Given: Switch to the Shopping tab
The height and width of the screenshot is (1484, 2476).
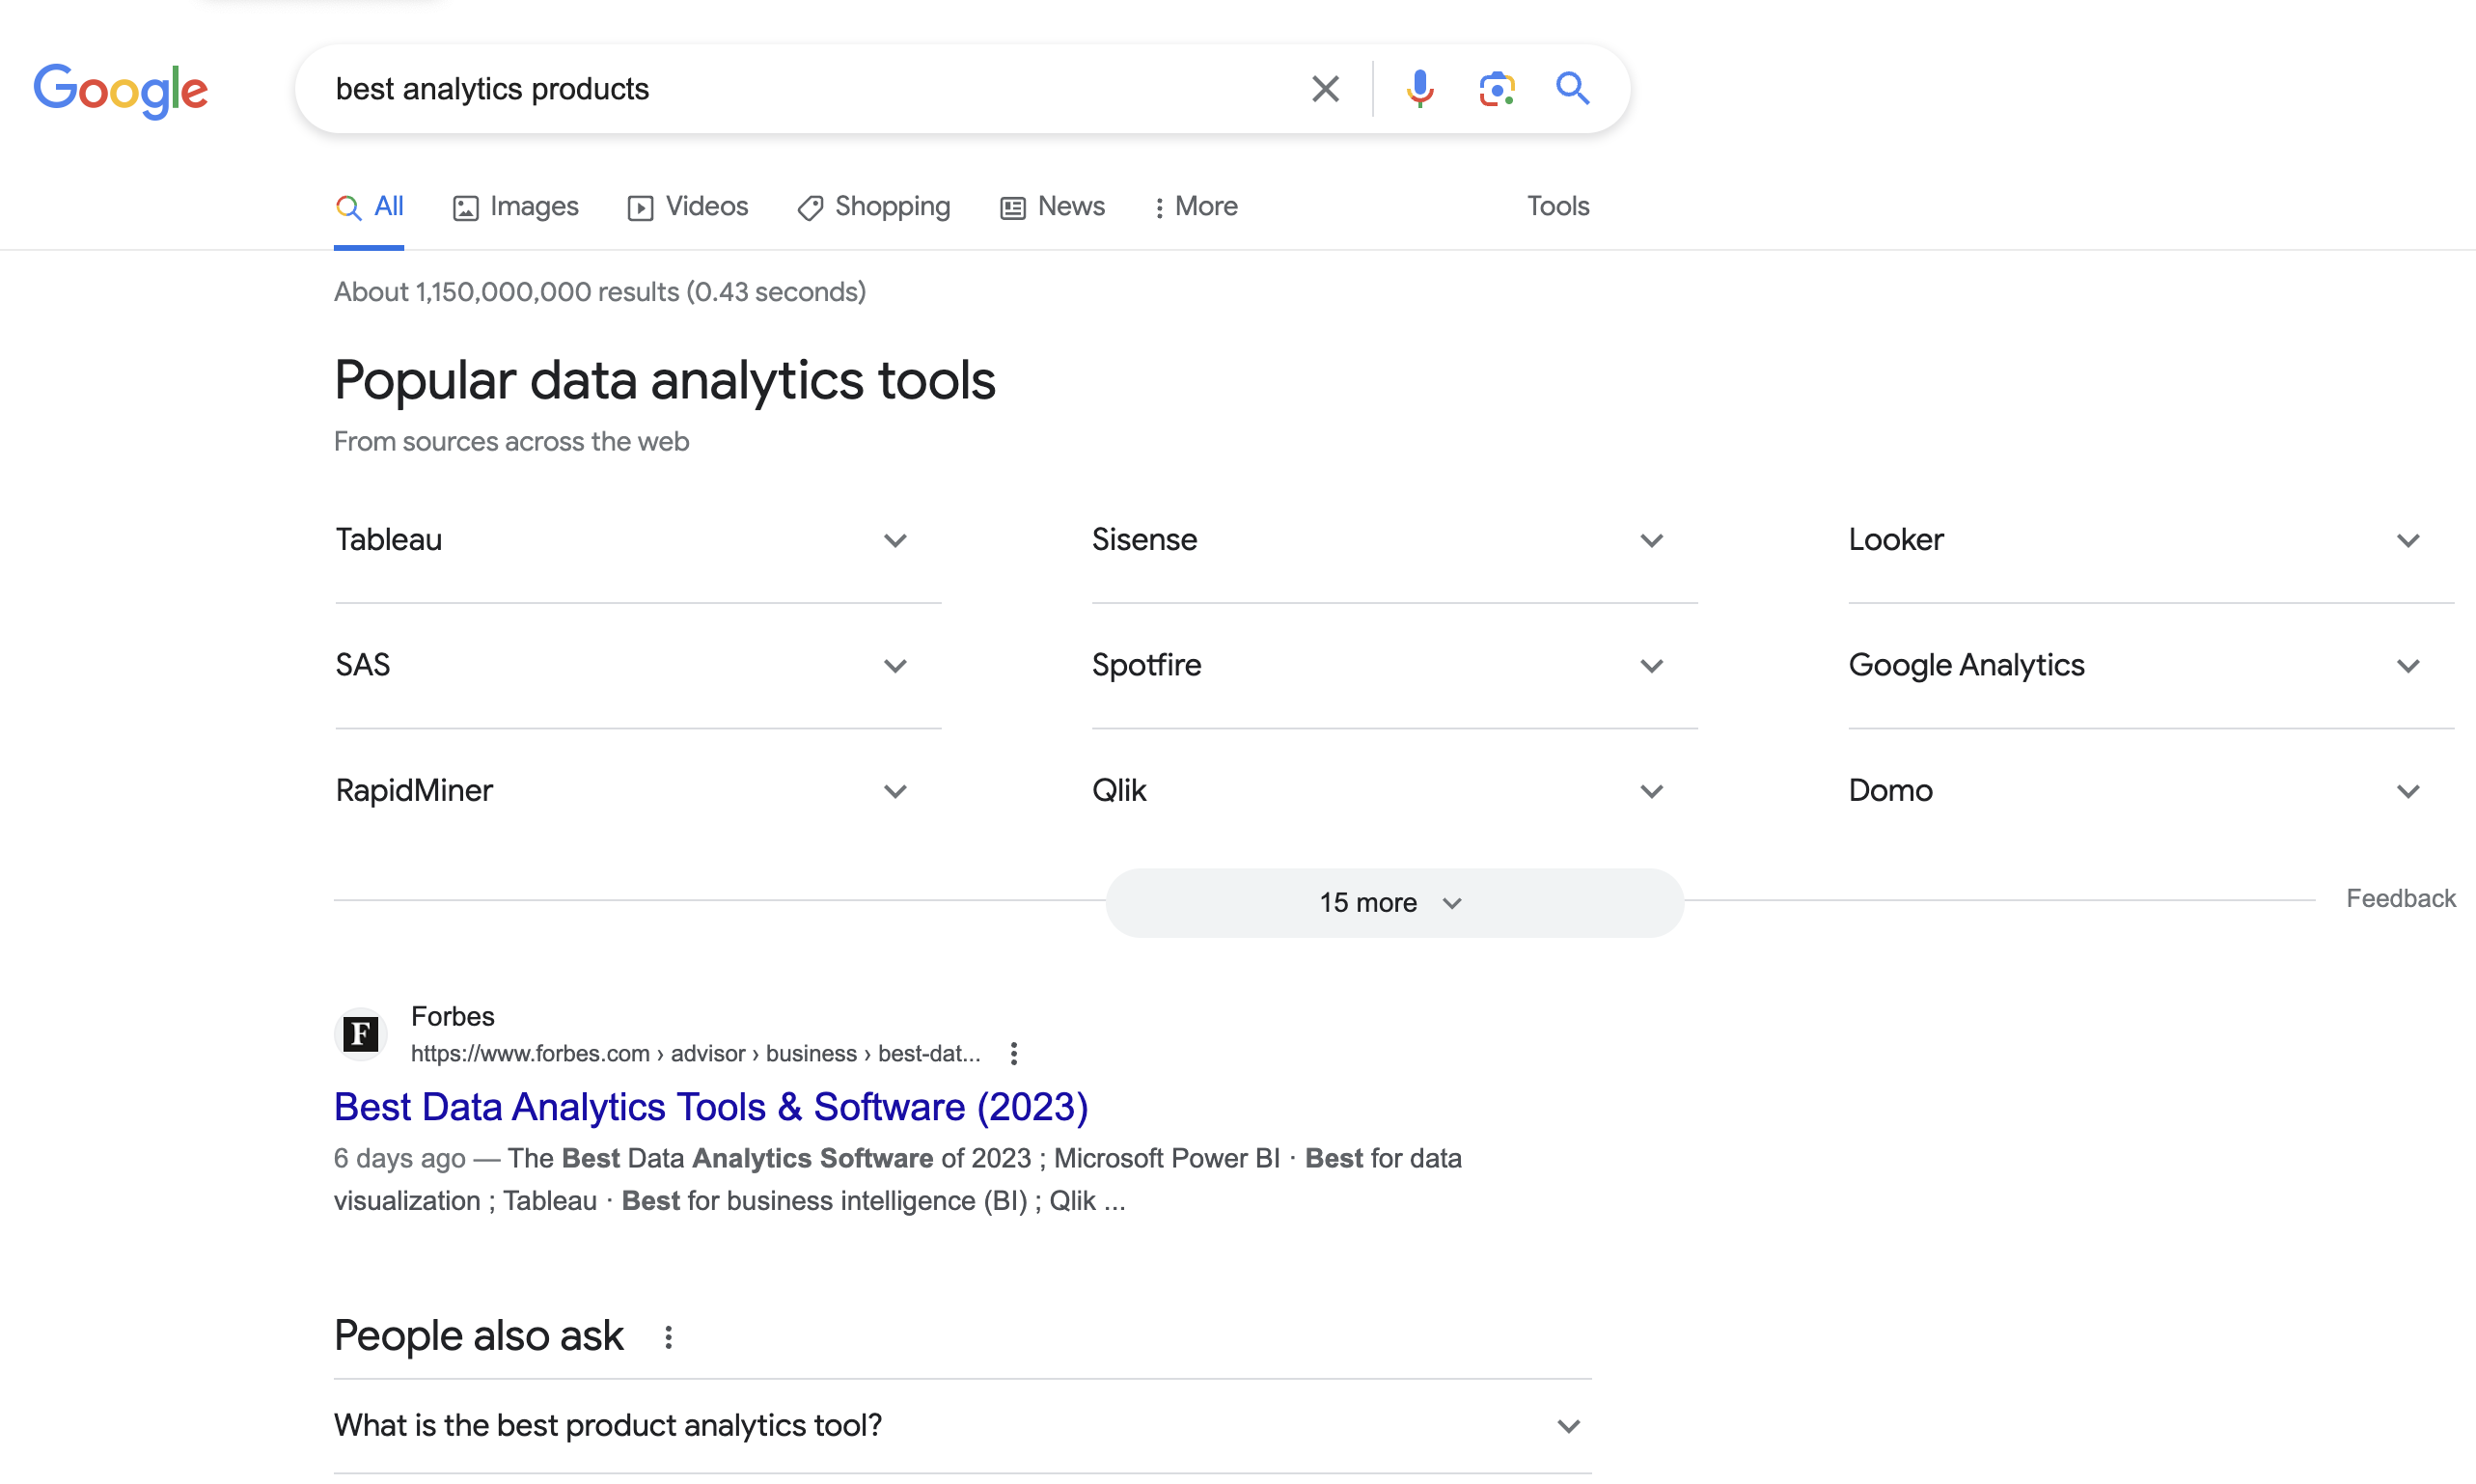Looking at the screenshot, I should click(x=874, y=207).
